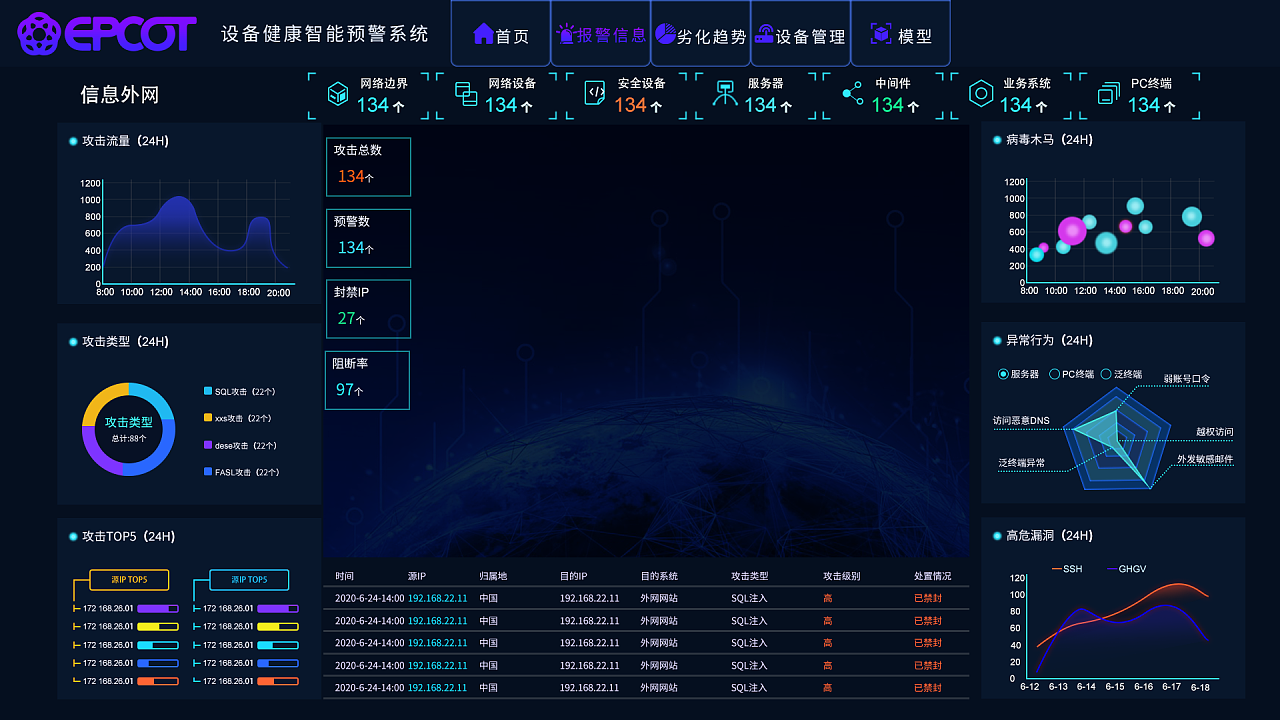Click the 源IP TOP5 yellow tab
1280x720 pixels.
click(129, 580)
